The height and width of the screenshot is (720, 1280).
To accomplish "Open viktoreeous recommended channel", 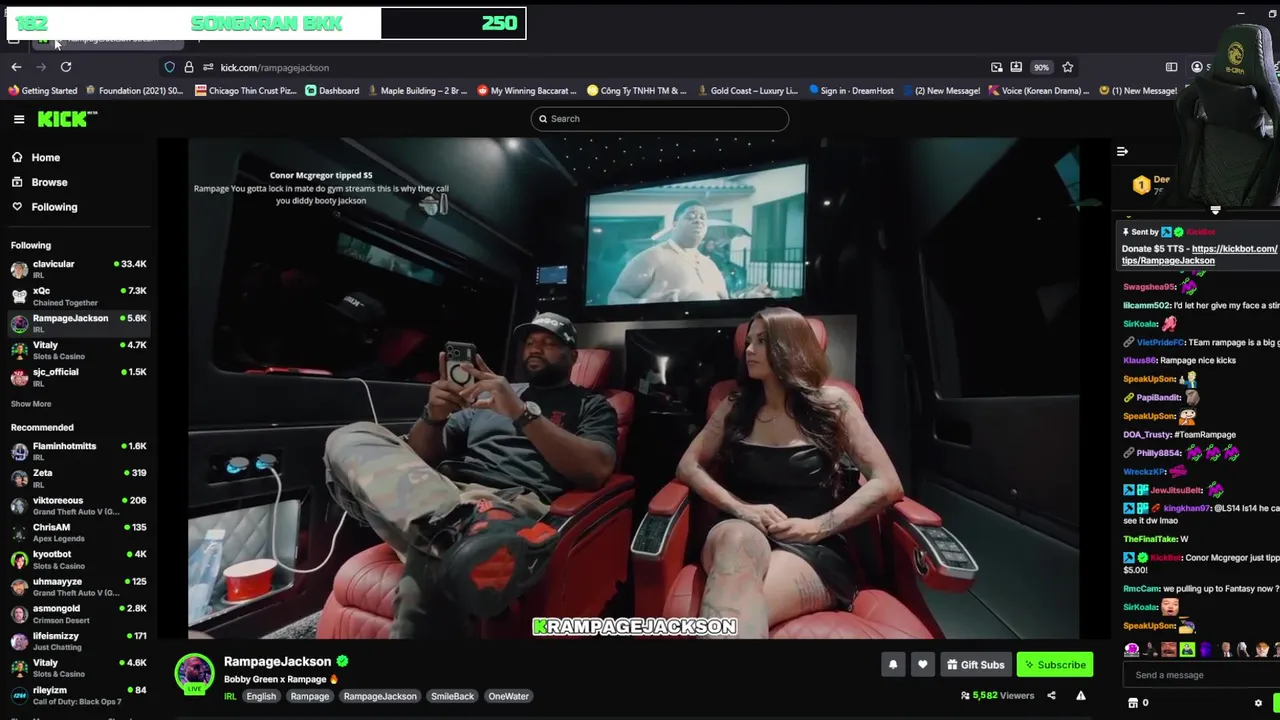I will point(78,505).
